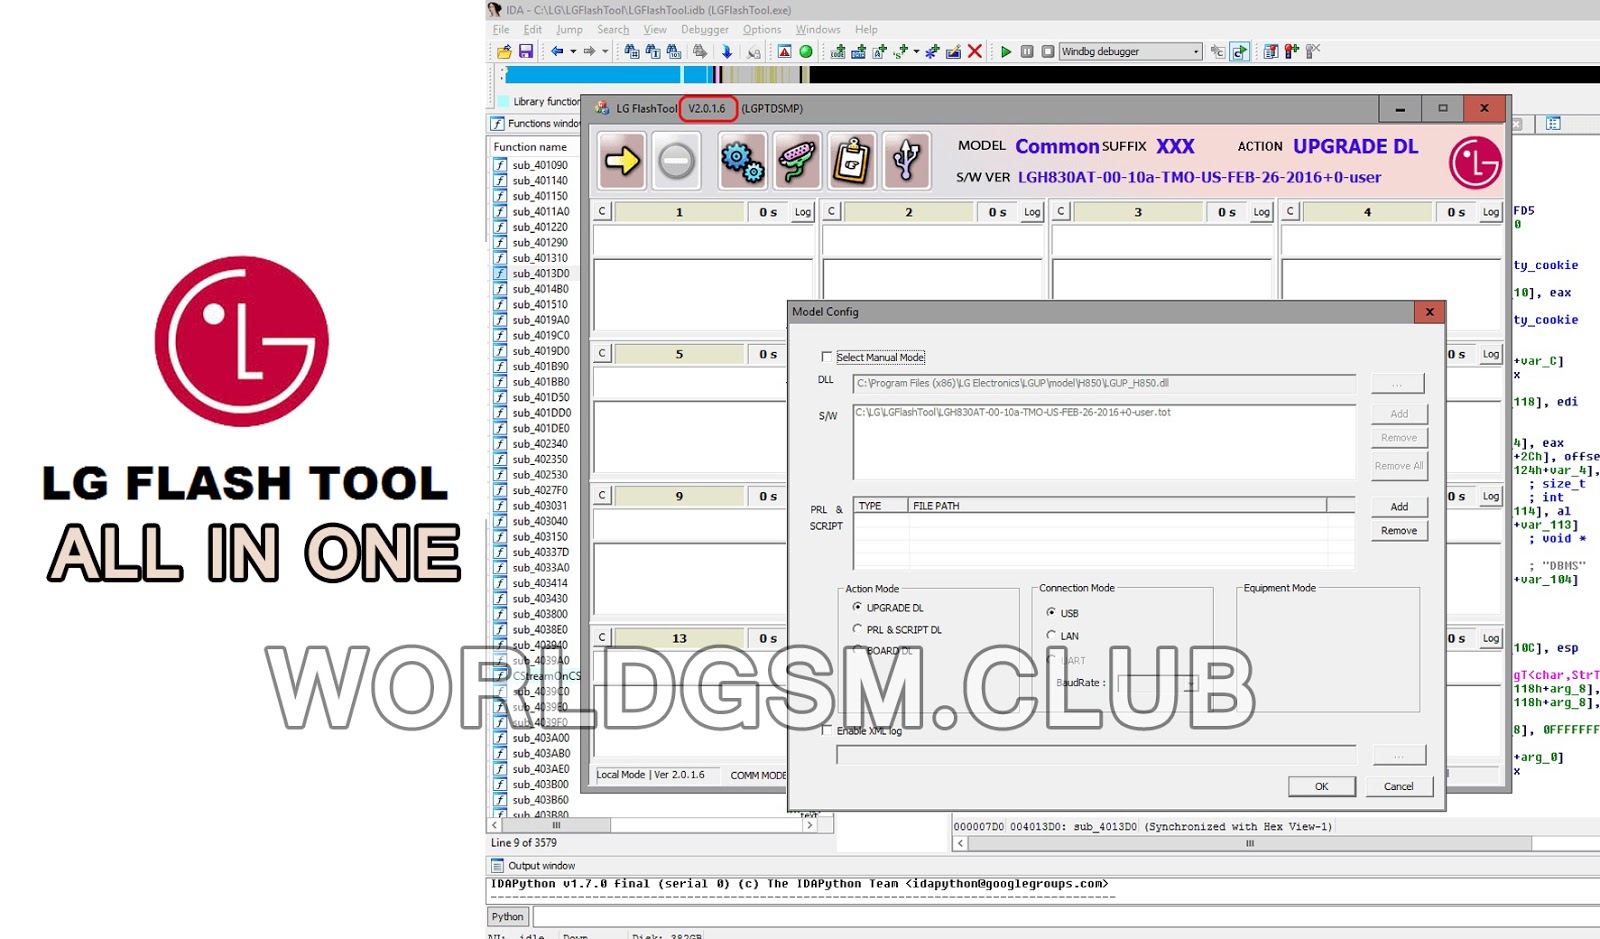The width and height of the screenshot is (1600, 939).
Task: Click the red warning triangle toolbar icon
Action: [x=785, y=51]
